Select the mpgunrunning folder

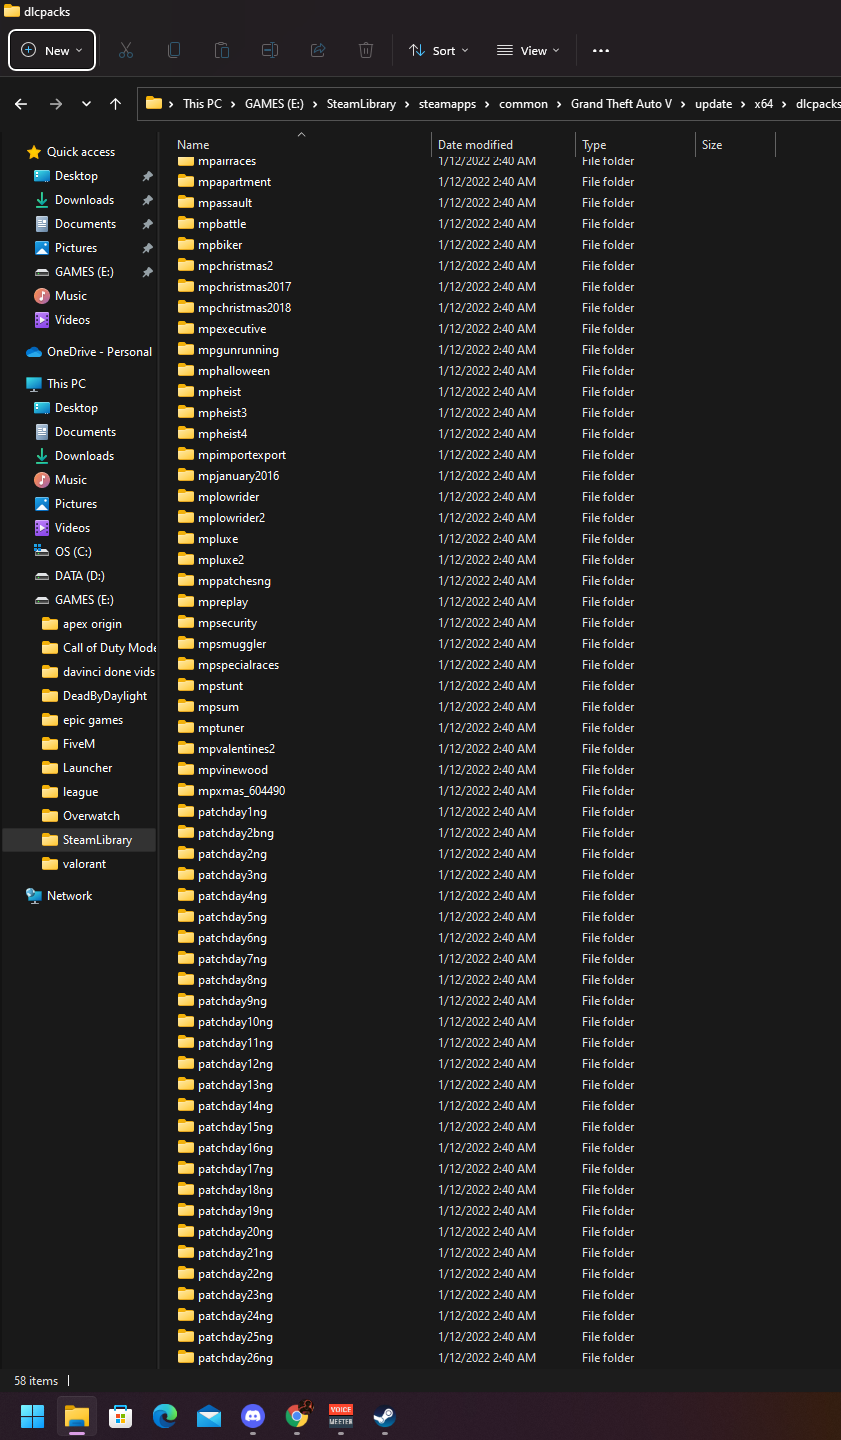click(238, 350)
